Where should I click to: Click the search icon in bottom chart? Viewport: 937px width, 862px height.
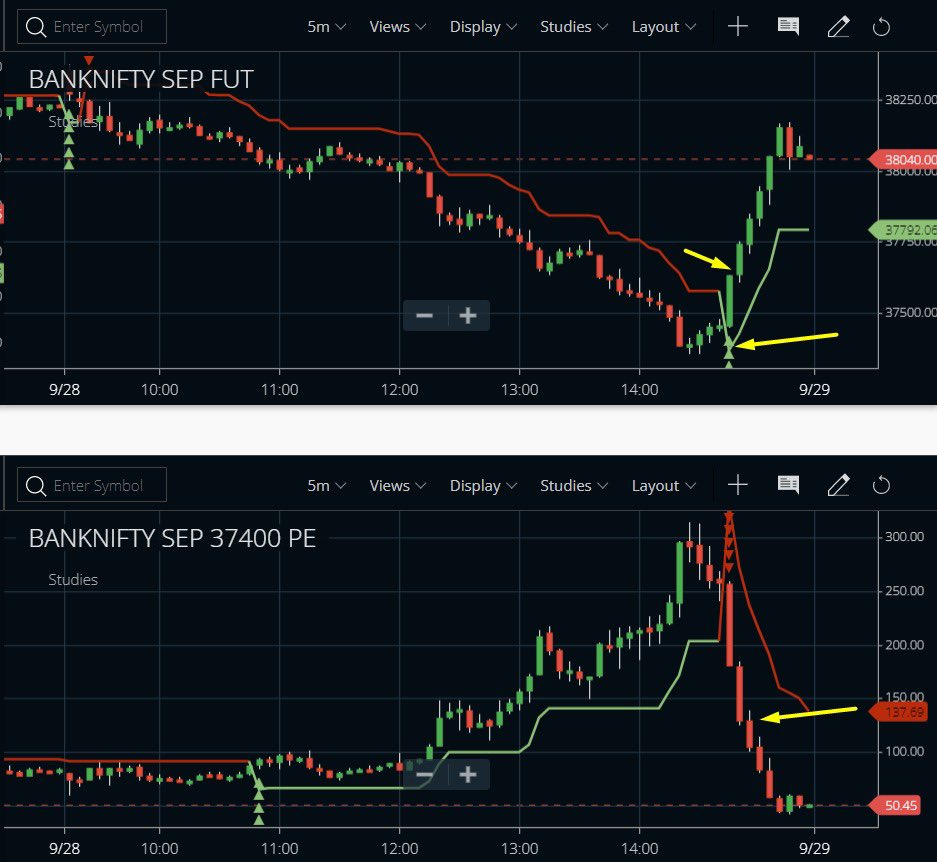click(36, 485)
